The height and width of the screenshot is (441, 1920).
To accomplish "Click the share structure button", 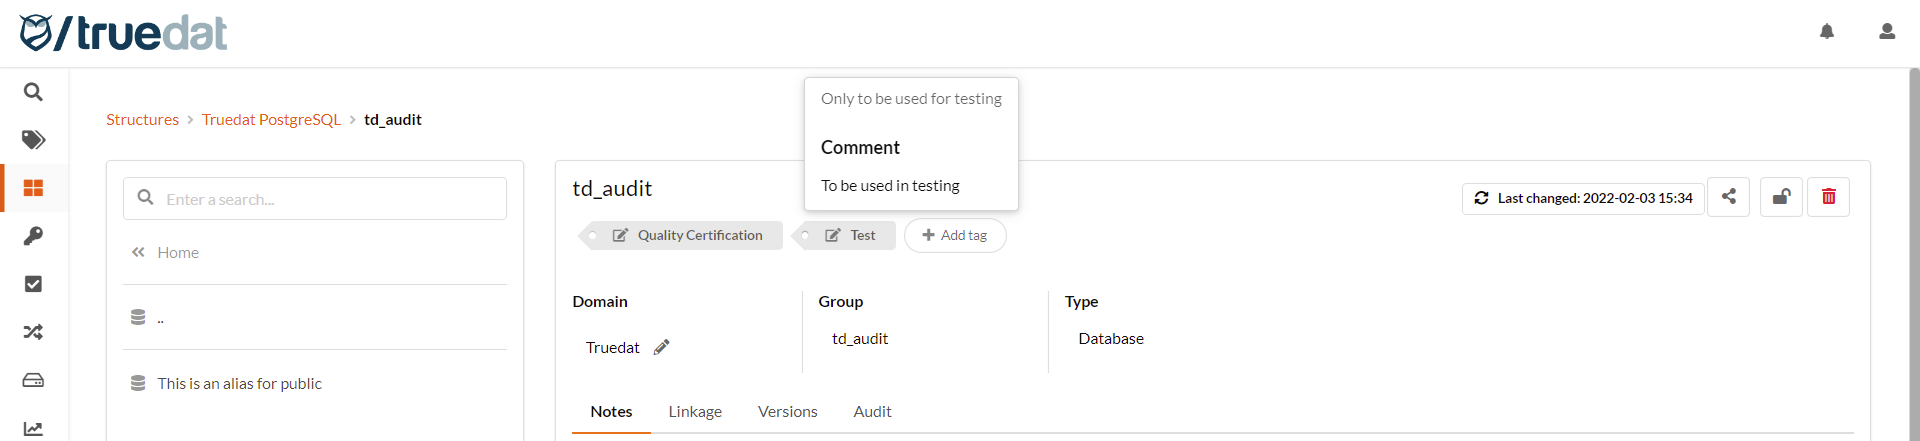I will click(x=1728, y=197).
